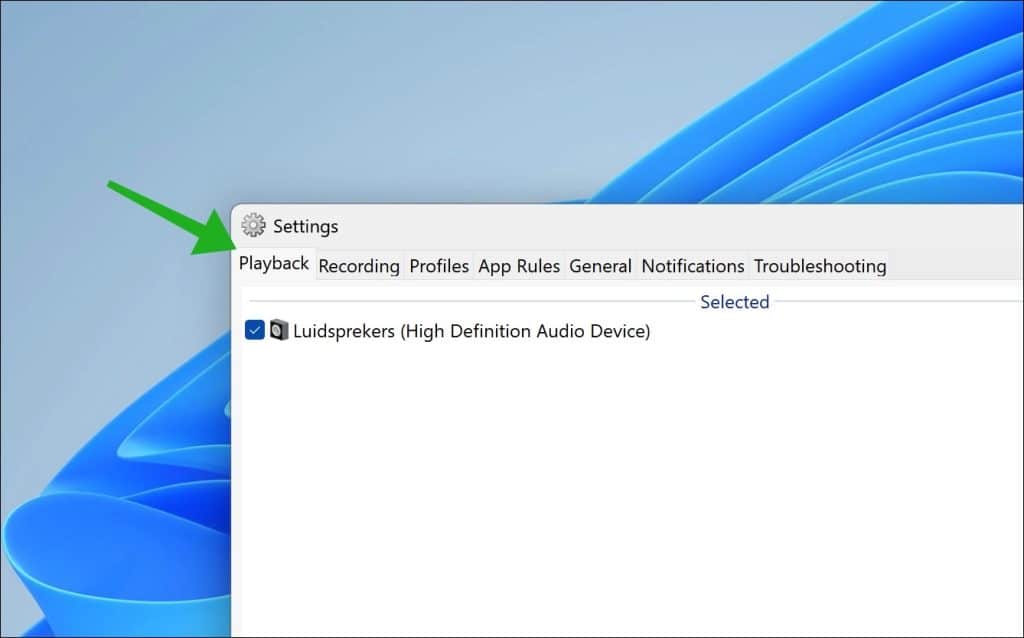Click empty title bar area right of Settings
Viewport: 1024px width, 638px height.
pos(679,226)
